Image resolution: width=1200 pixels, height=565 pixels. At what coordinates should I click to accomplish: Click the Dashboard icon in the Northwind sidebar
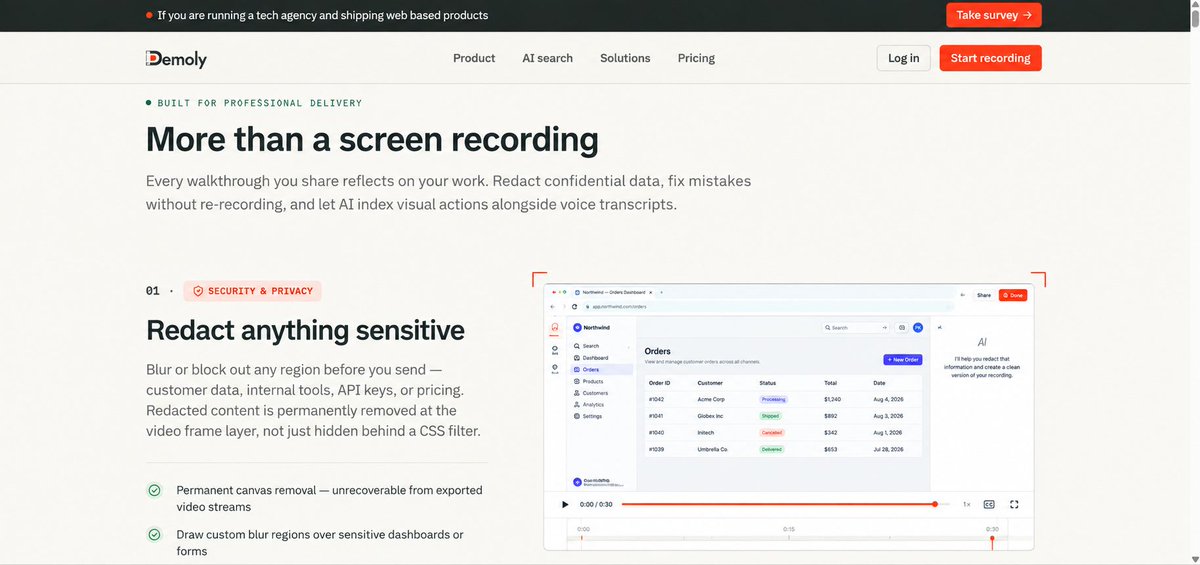[x=577, y=358]
